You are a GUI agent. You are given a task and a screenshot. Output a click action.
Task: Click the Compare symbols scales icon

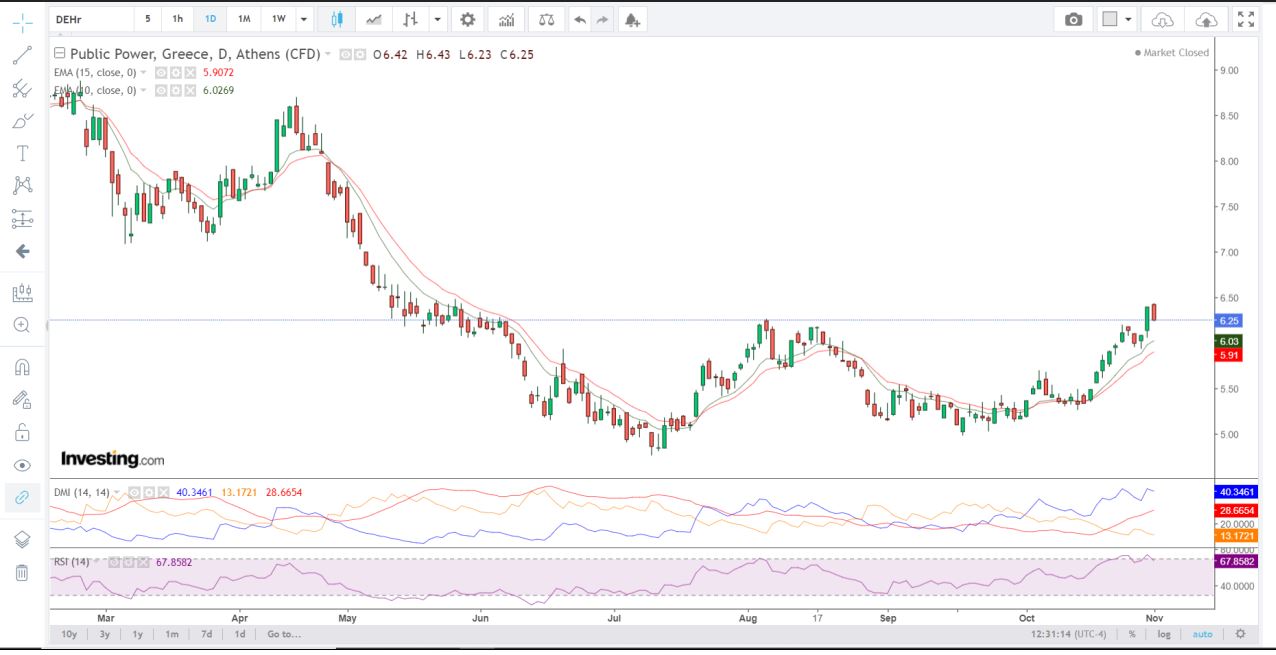coord(545,19)
